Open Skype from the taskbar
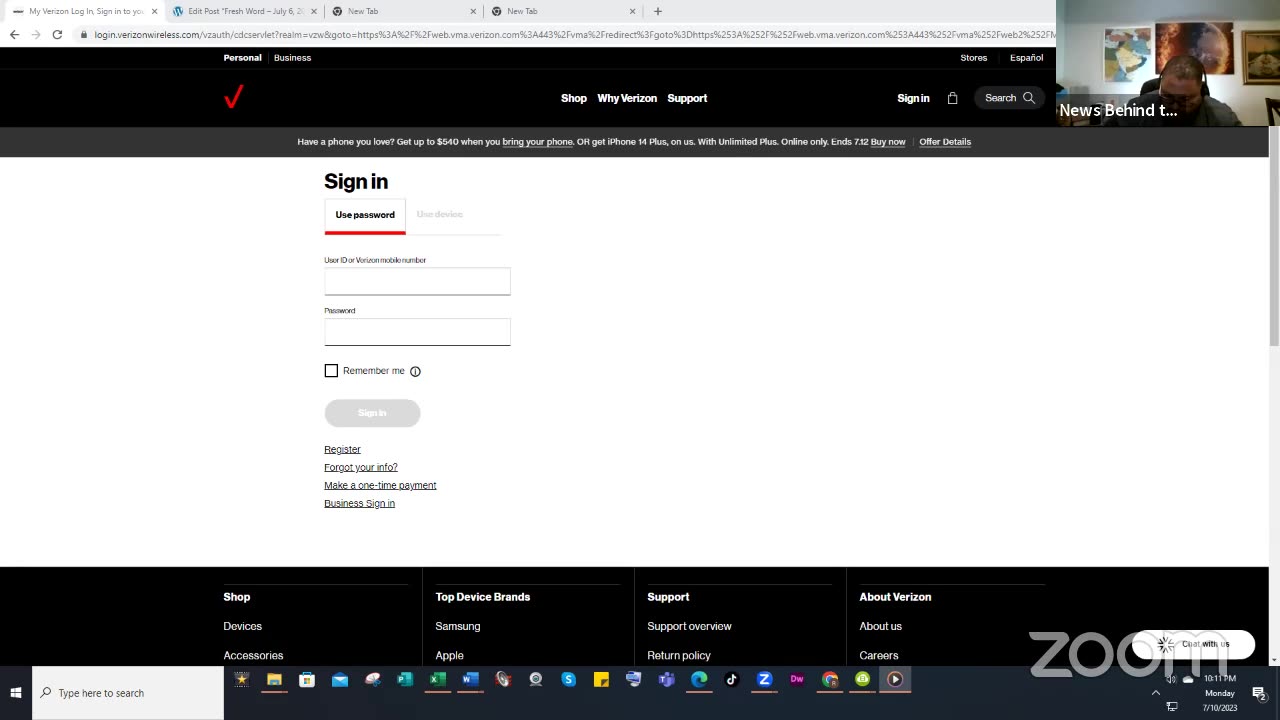1280x720 pixels. point(568,680)
